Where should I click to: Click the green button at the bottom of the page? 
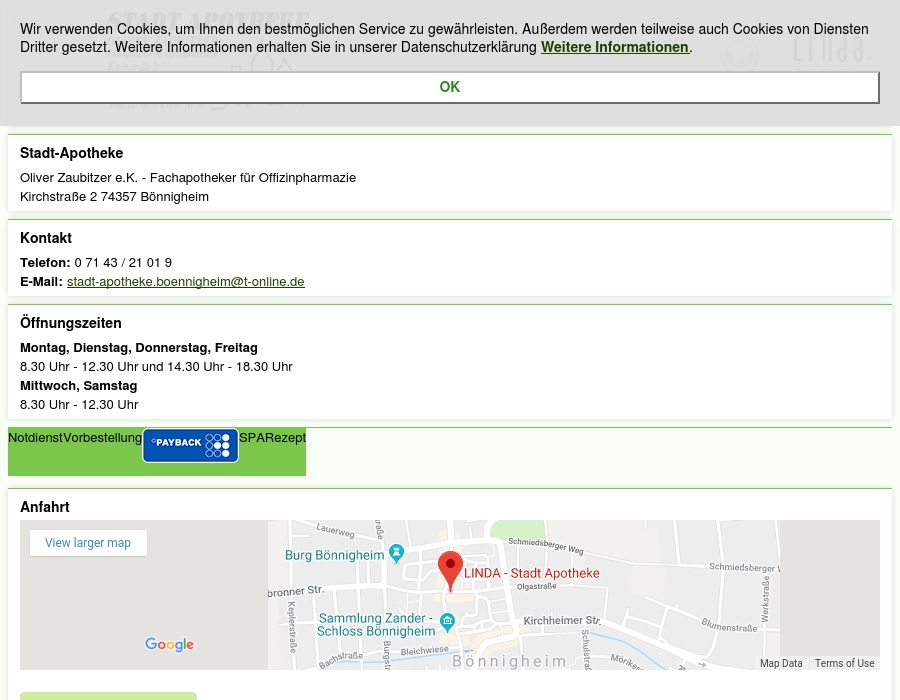108,697
